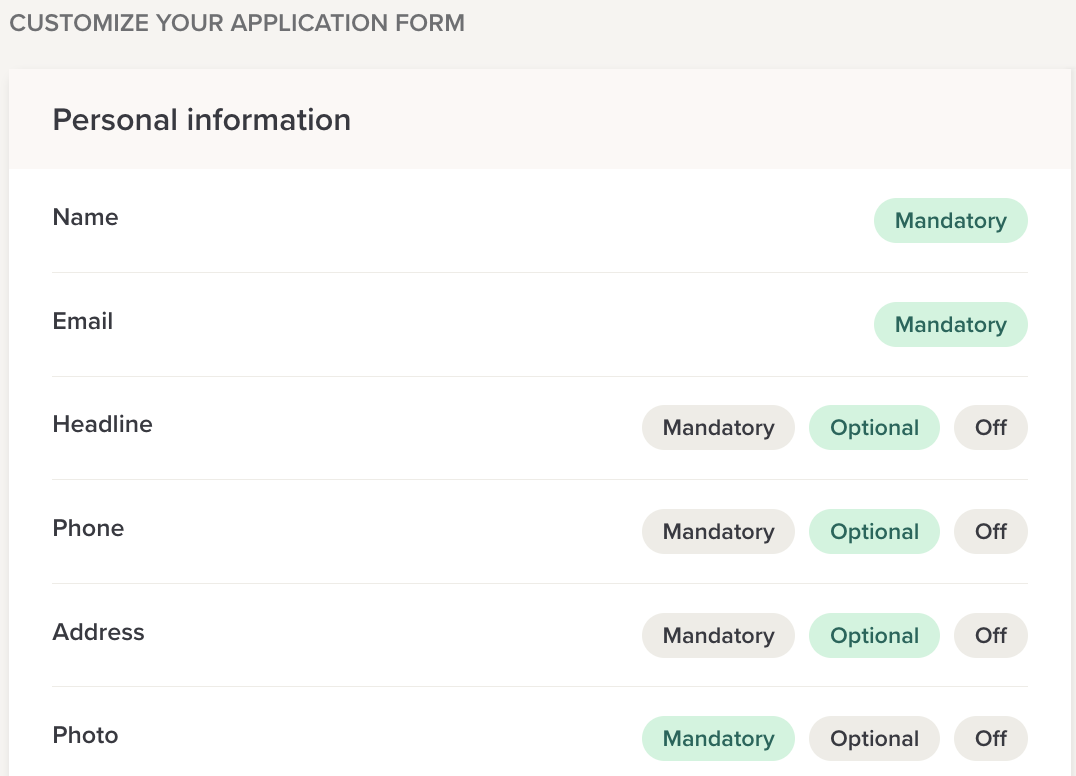1076x776 pixels.
Task: Click the Address field label
Action: point(98,633)
